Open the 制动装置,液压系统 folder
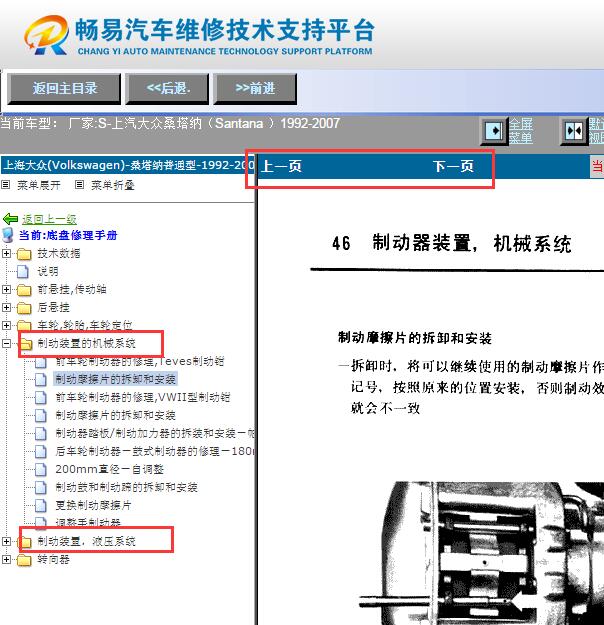This screenshot has width=604, height=625. pos(87,541)
